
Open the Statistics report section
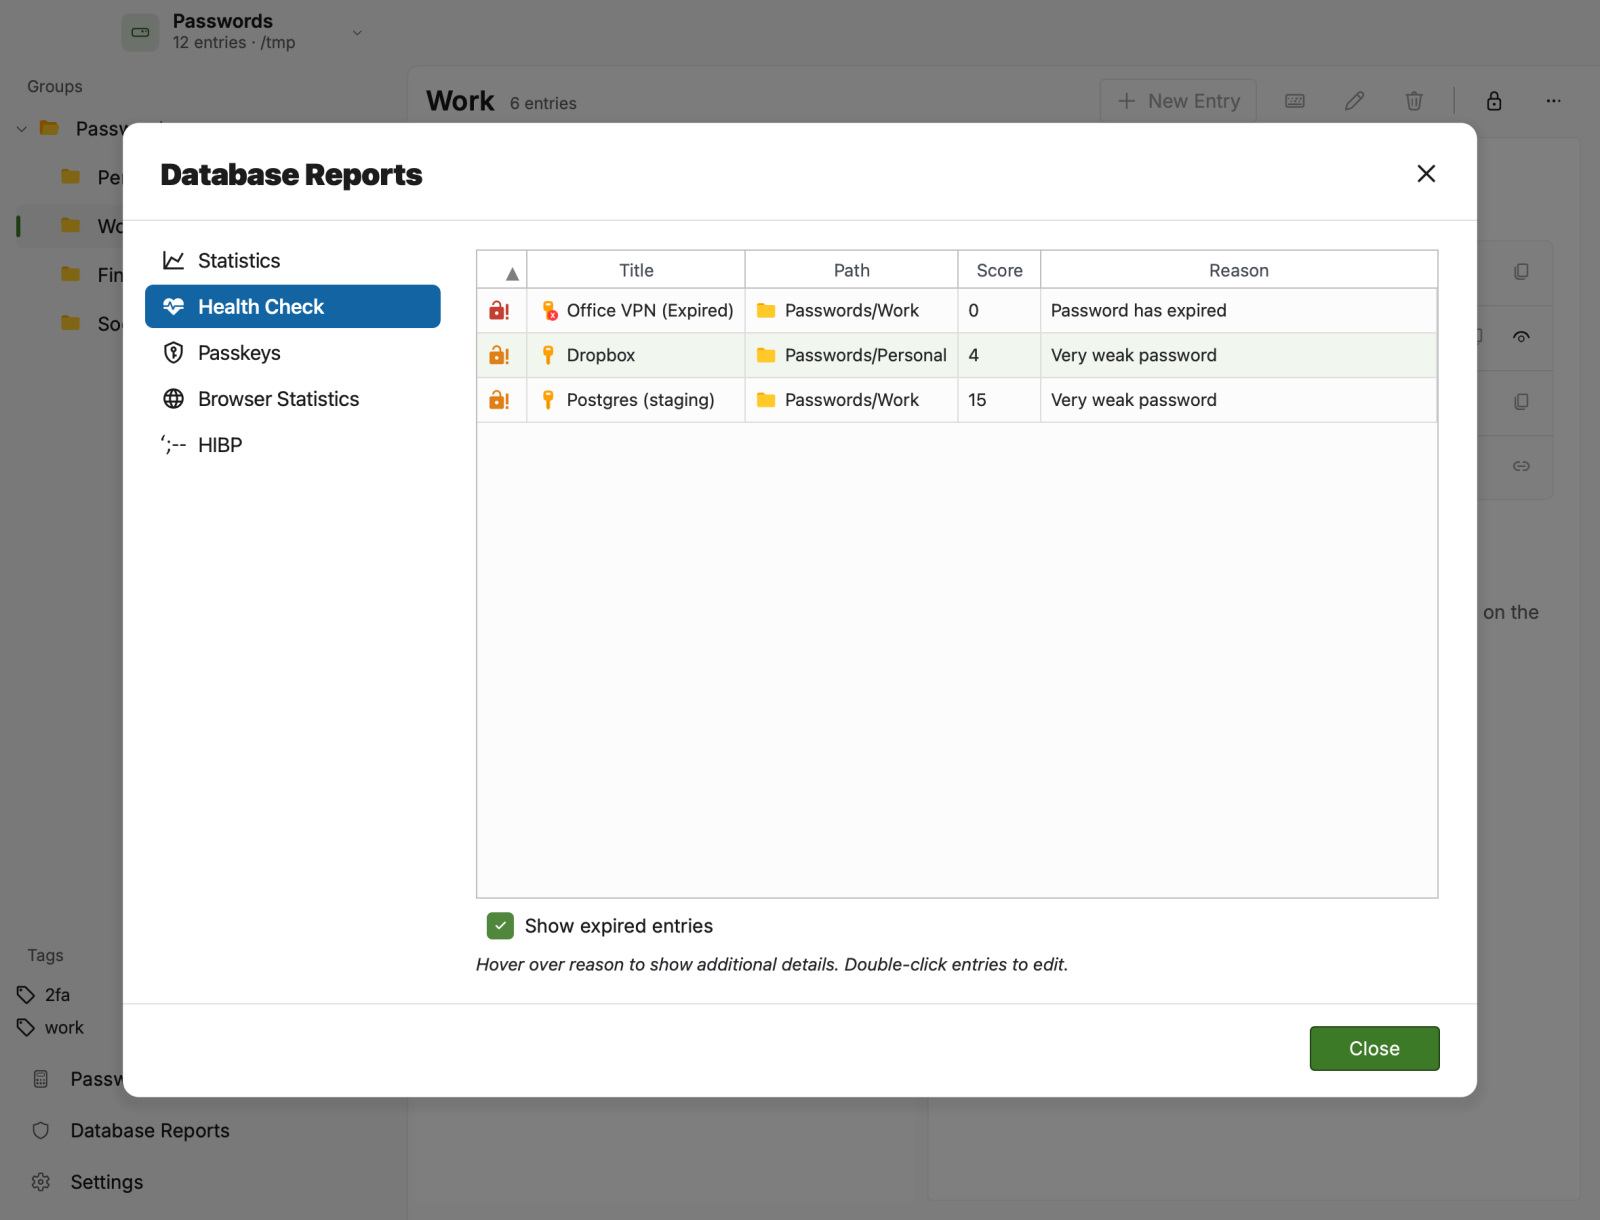click(x=292, y=260)
